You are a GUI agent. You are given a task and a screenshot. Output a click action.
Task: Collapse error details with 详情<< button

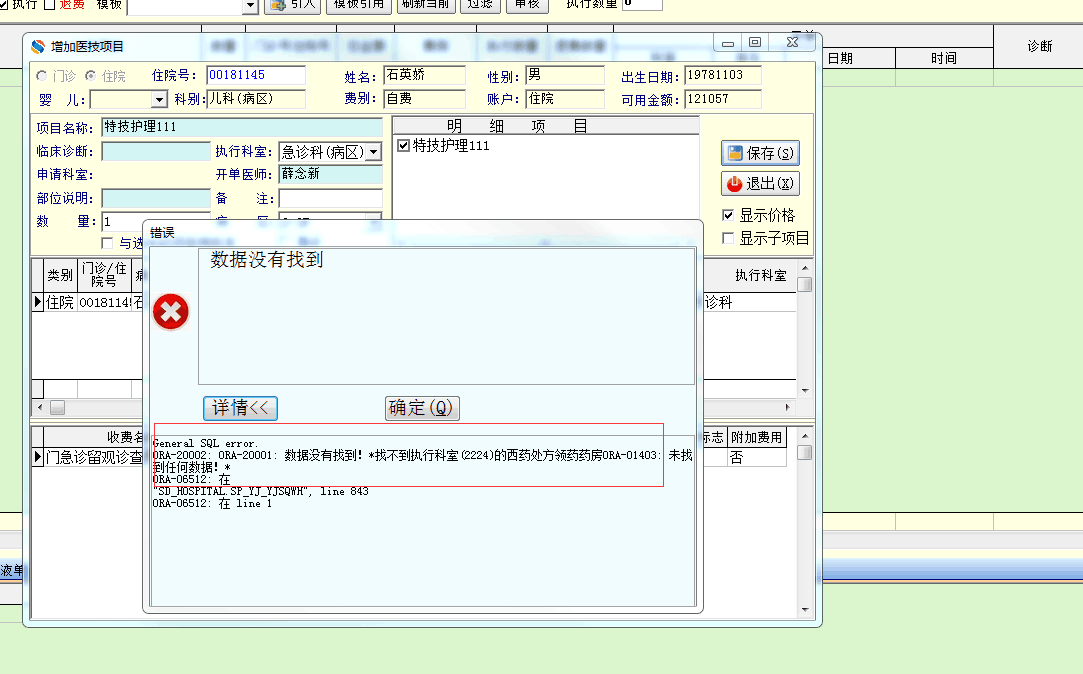[x=240, y=407]
